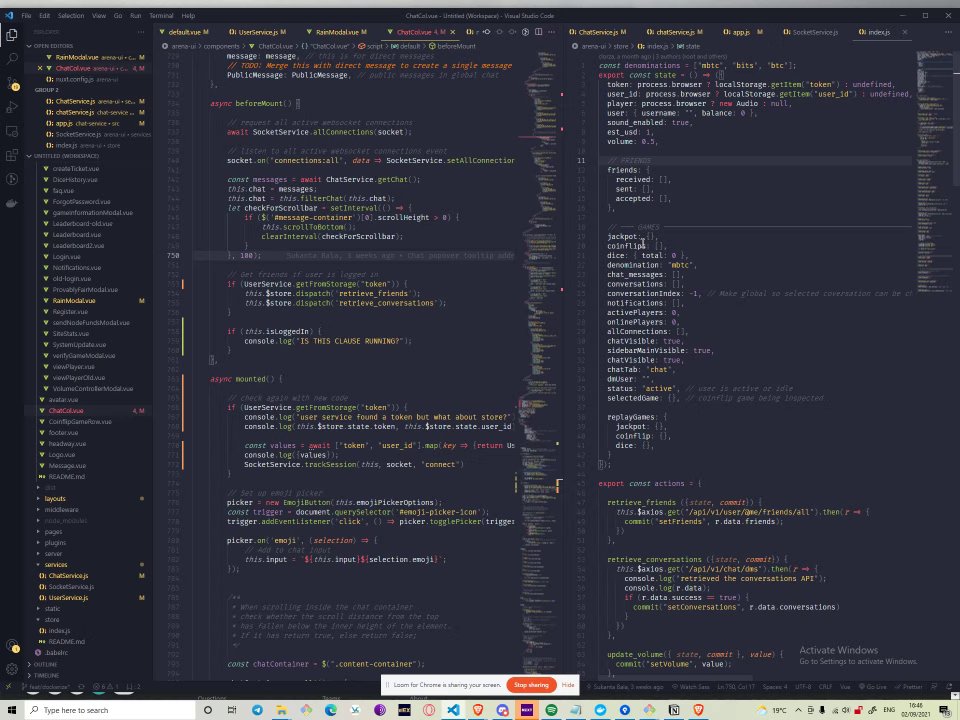Open the Source Control view
Image resolution: width=960 pixels, height=720 pixels.
tap(12, 83)
